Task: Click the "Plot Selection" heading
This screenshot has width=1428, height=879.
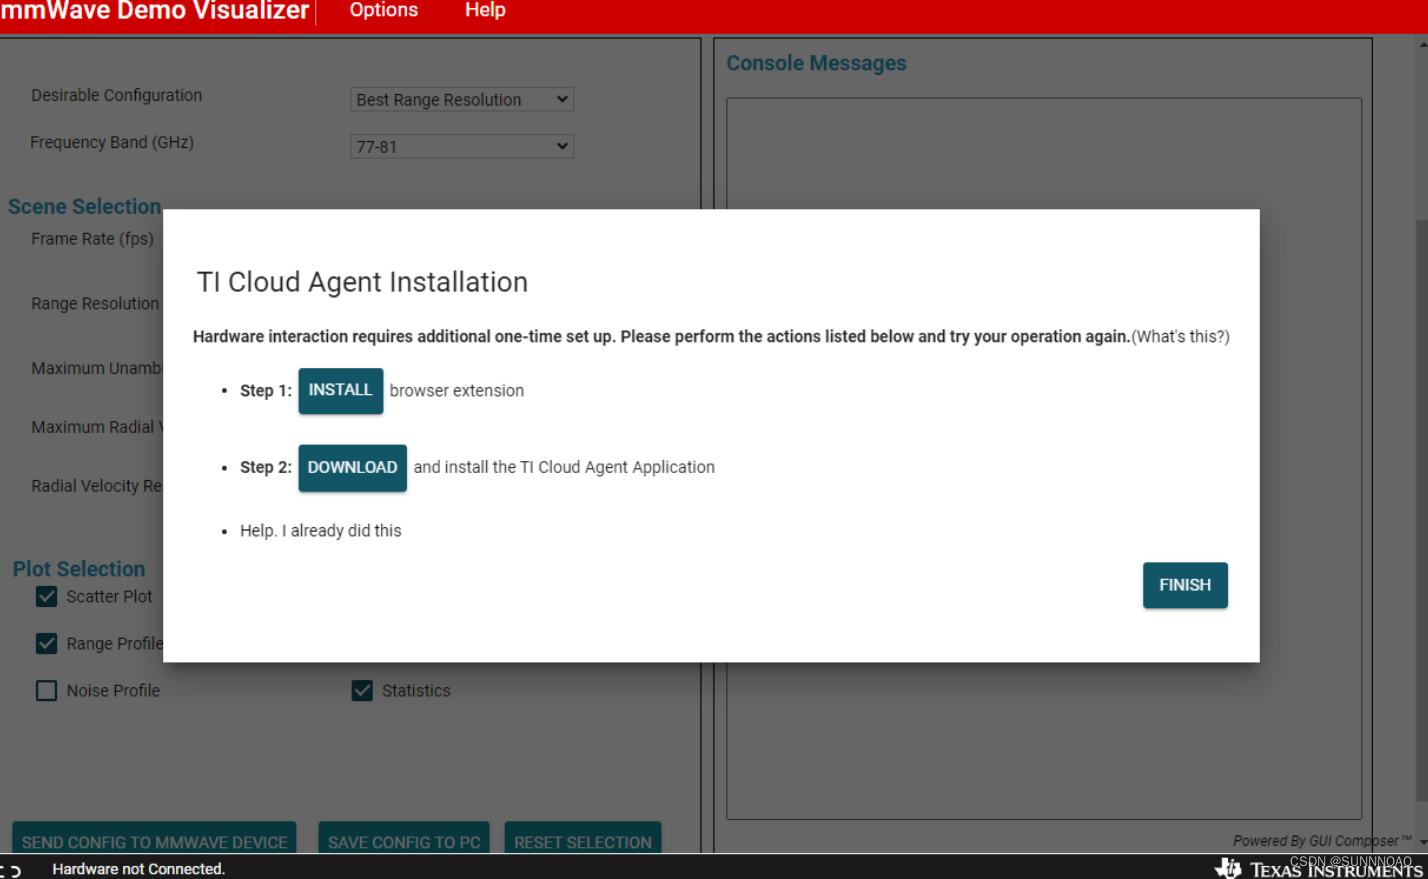Action: (79, 569)
